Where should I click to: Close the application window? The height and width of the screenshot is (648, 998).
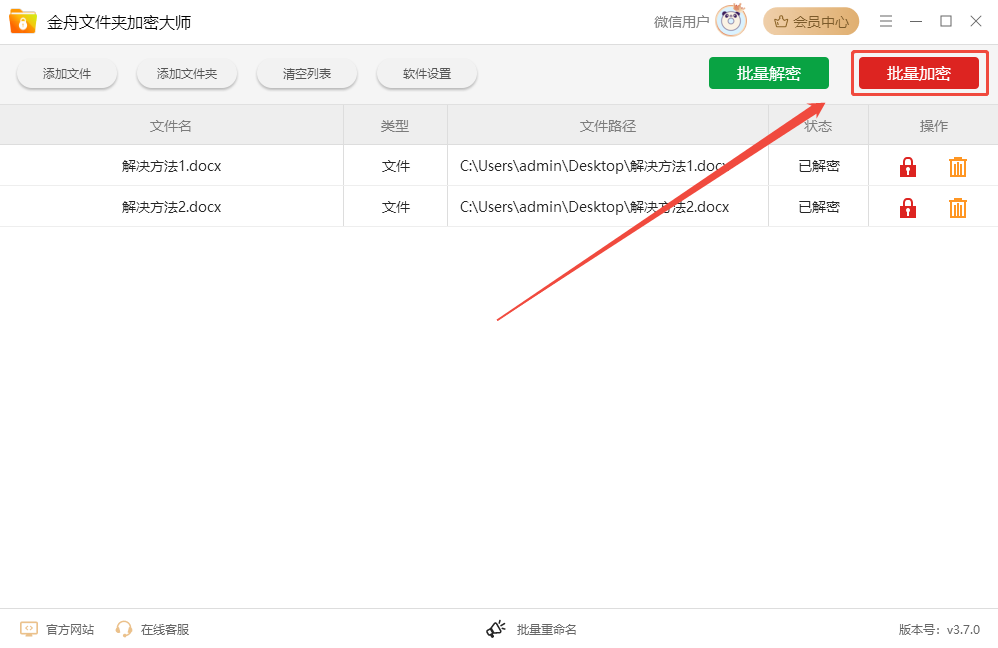pos(976,22)
